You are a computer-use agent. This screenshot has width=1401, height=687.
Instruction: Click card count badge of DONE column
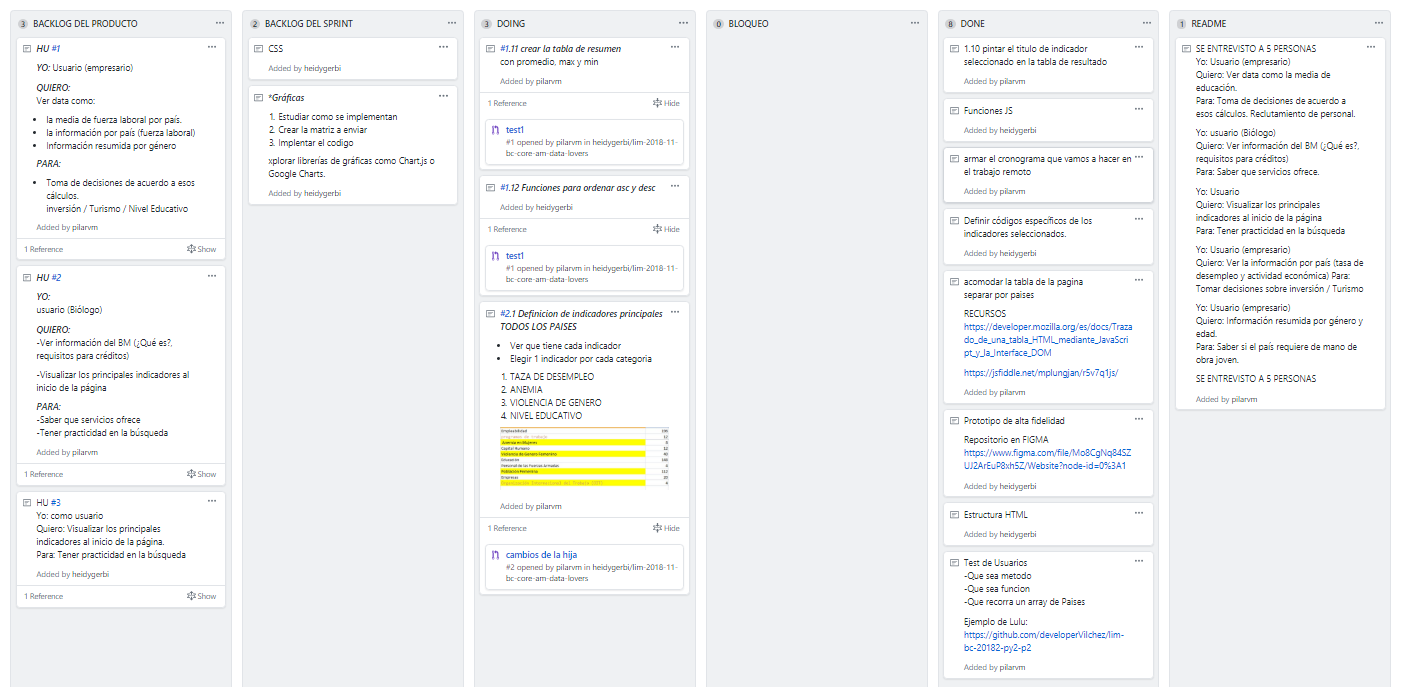coord(950,23)
